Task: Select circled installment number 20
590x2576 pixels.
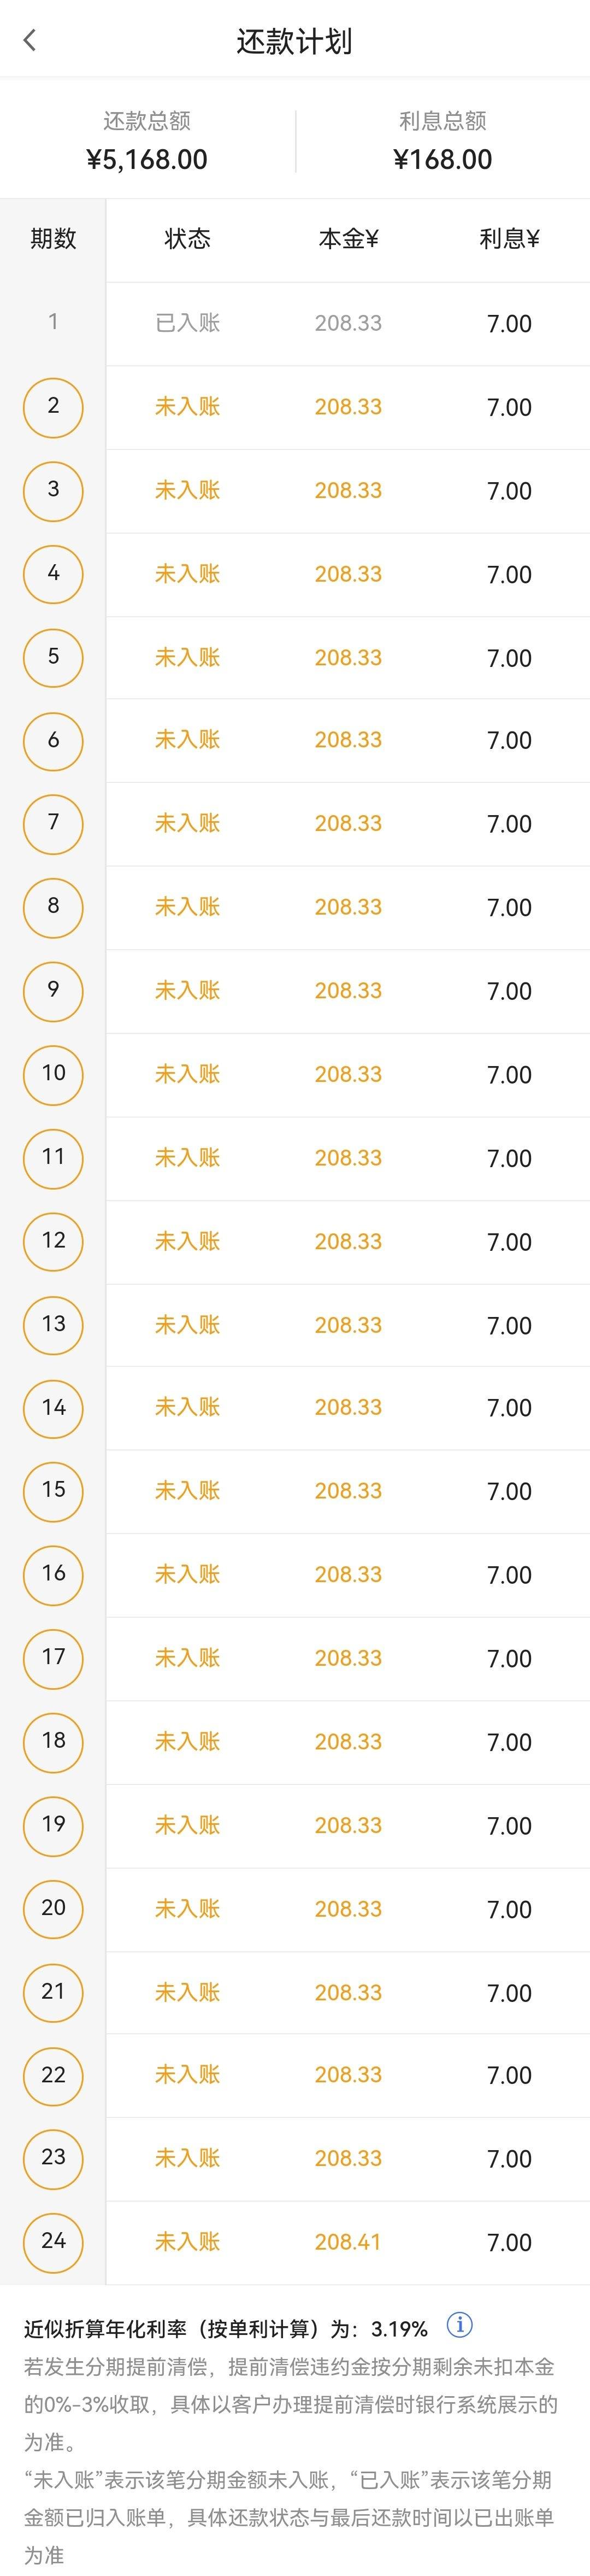Action: click(x=53, y=1908)
